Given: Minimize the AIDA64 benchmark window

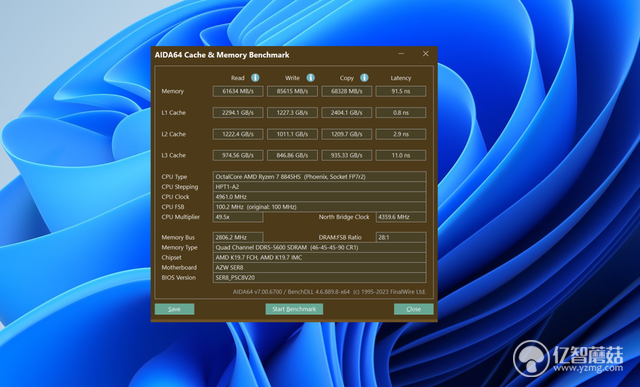Looking at the screenshot, I should pyautogui.click(x=401, y=53).
